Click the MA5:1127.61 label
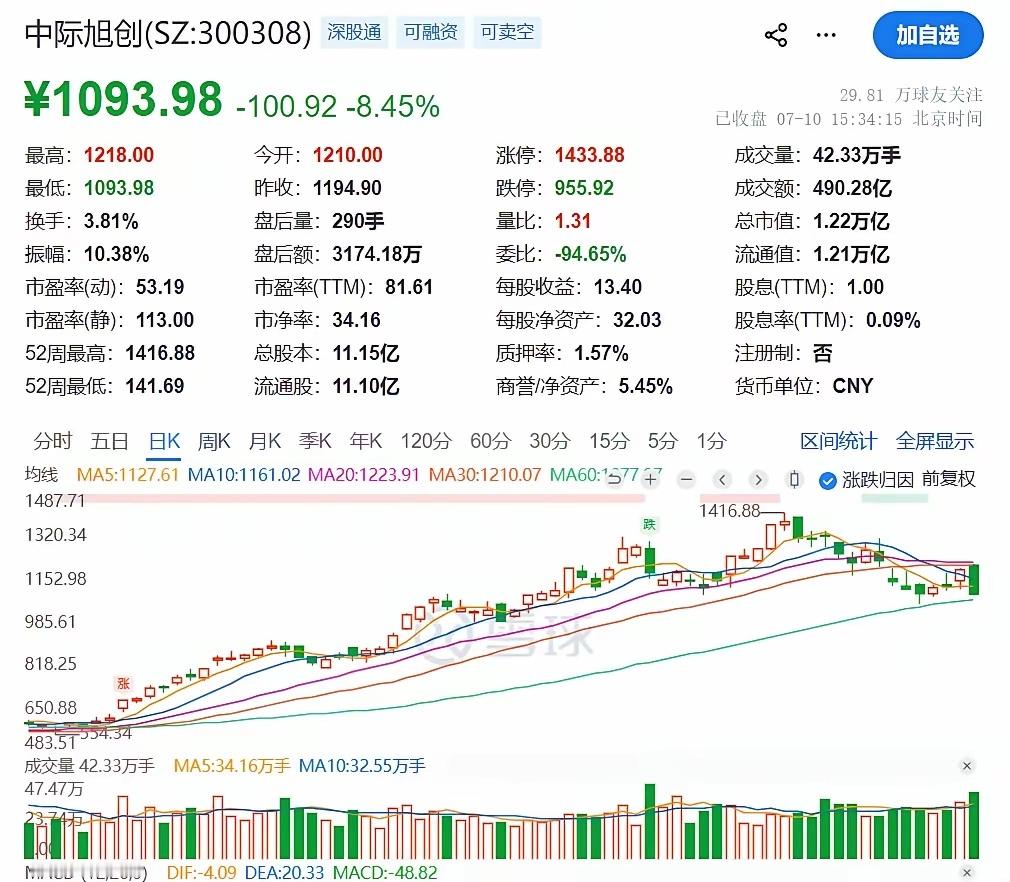Viewport: 1010px width, 882px height. tap(127, 475)
